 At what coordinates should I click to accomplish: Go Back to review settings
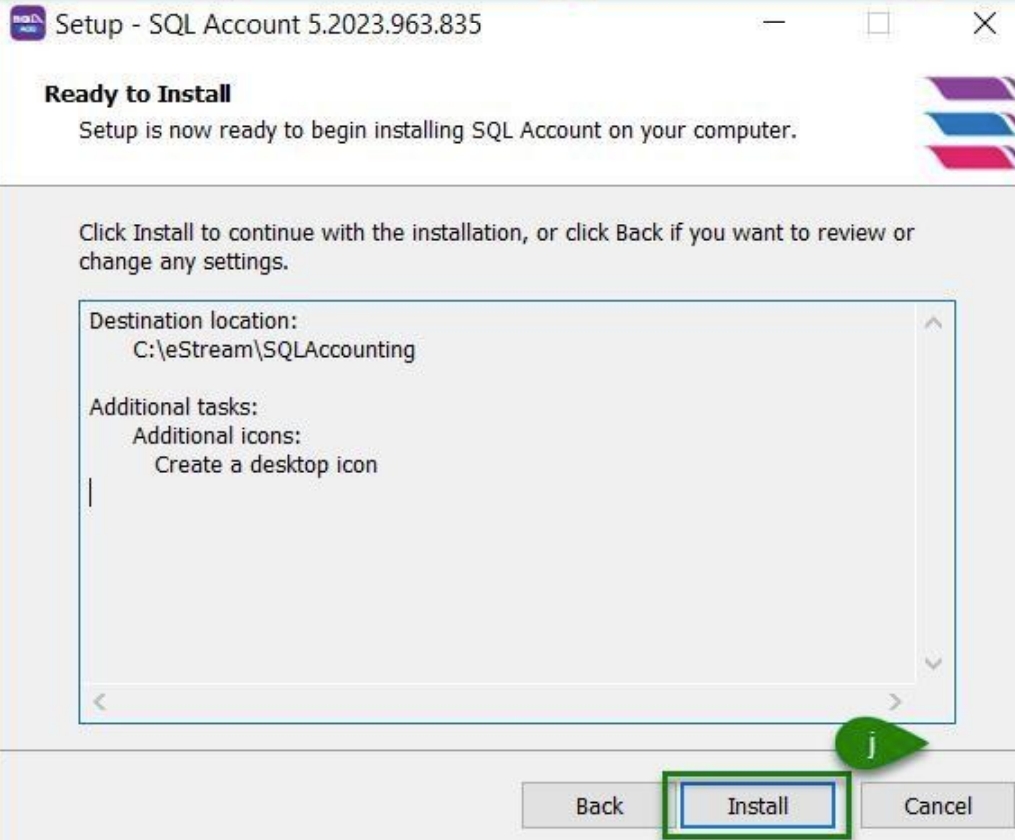point(599,806)
